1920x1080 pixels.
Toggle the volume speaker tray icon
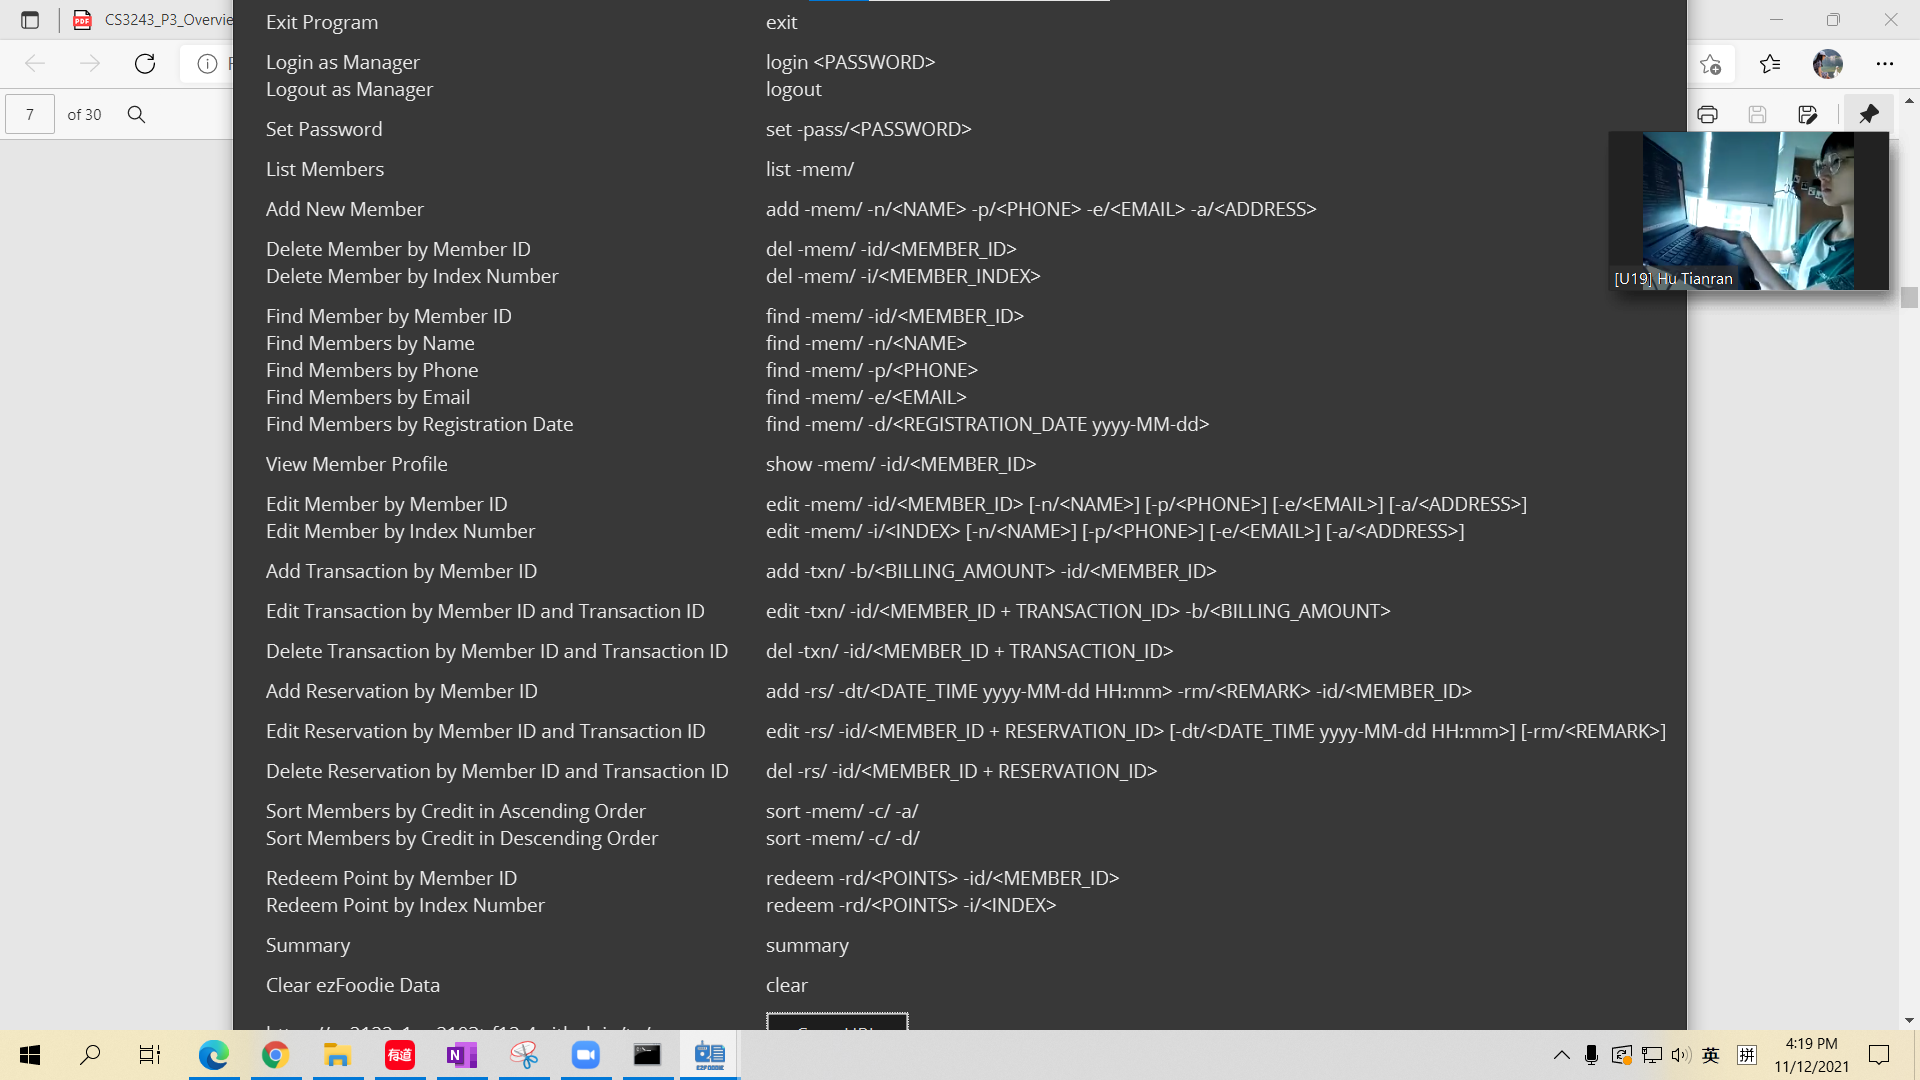tap(1680, 1055)
